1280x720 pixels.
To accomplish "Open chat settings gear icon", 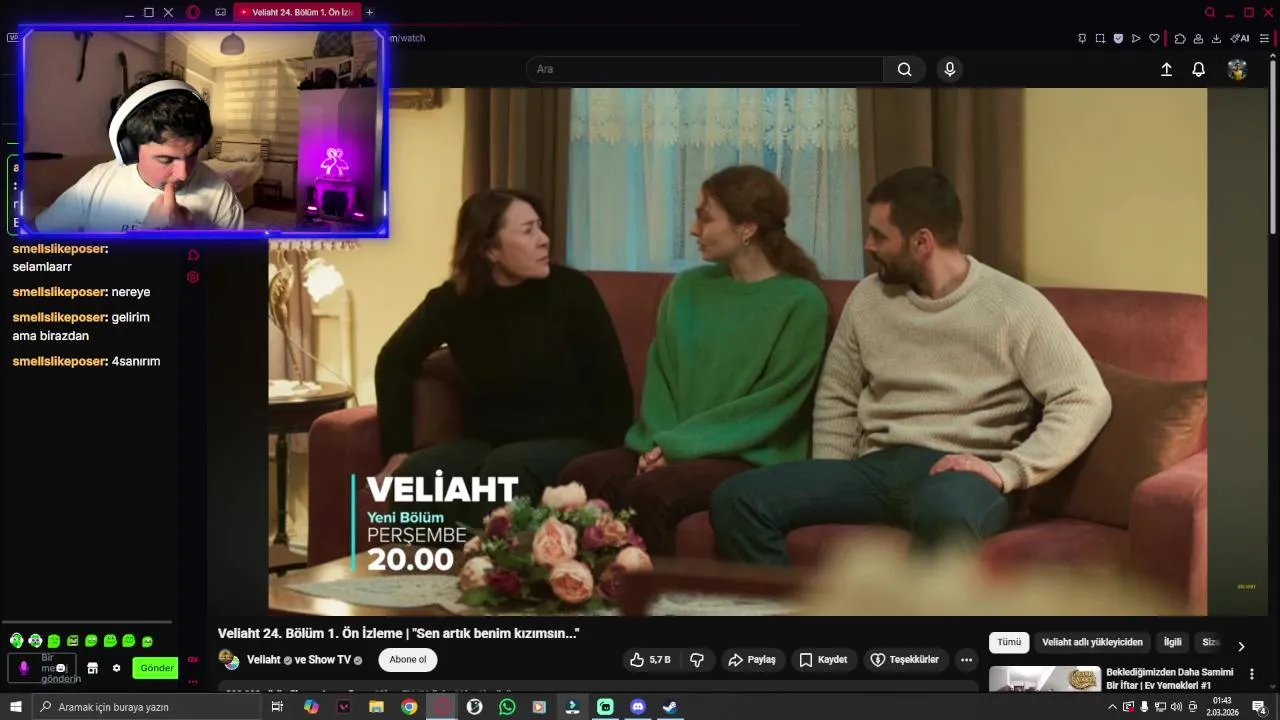I will click(116, 668).
